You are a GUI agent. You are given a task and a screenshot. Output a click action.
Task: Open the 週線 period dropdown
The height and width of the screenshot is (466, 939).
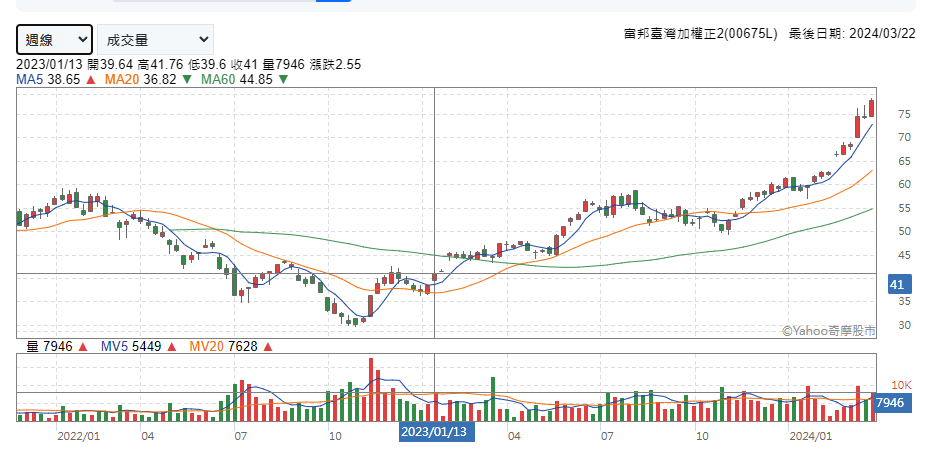[55, 39]
